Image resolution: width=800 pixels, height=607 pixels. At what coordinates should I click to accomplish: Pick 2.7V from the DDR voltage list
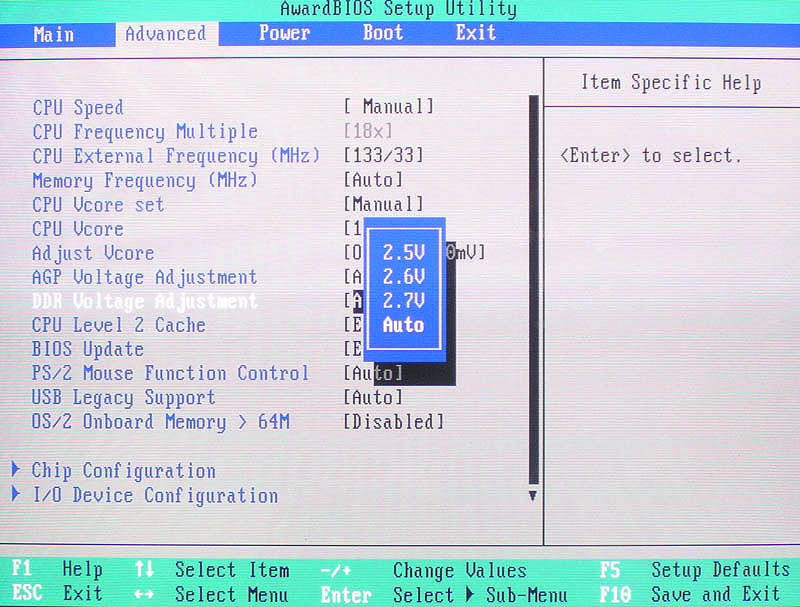click(404, 301)
